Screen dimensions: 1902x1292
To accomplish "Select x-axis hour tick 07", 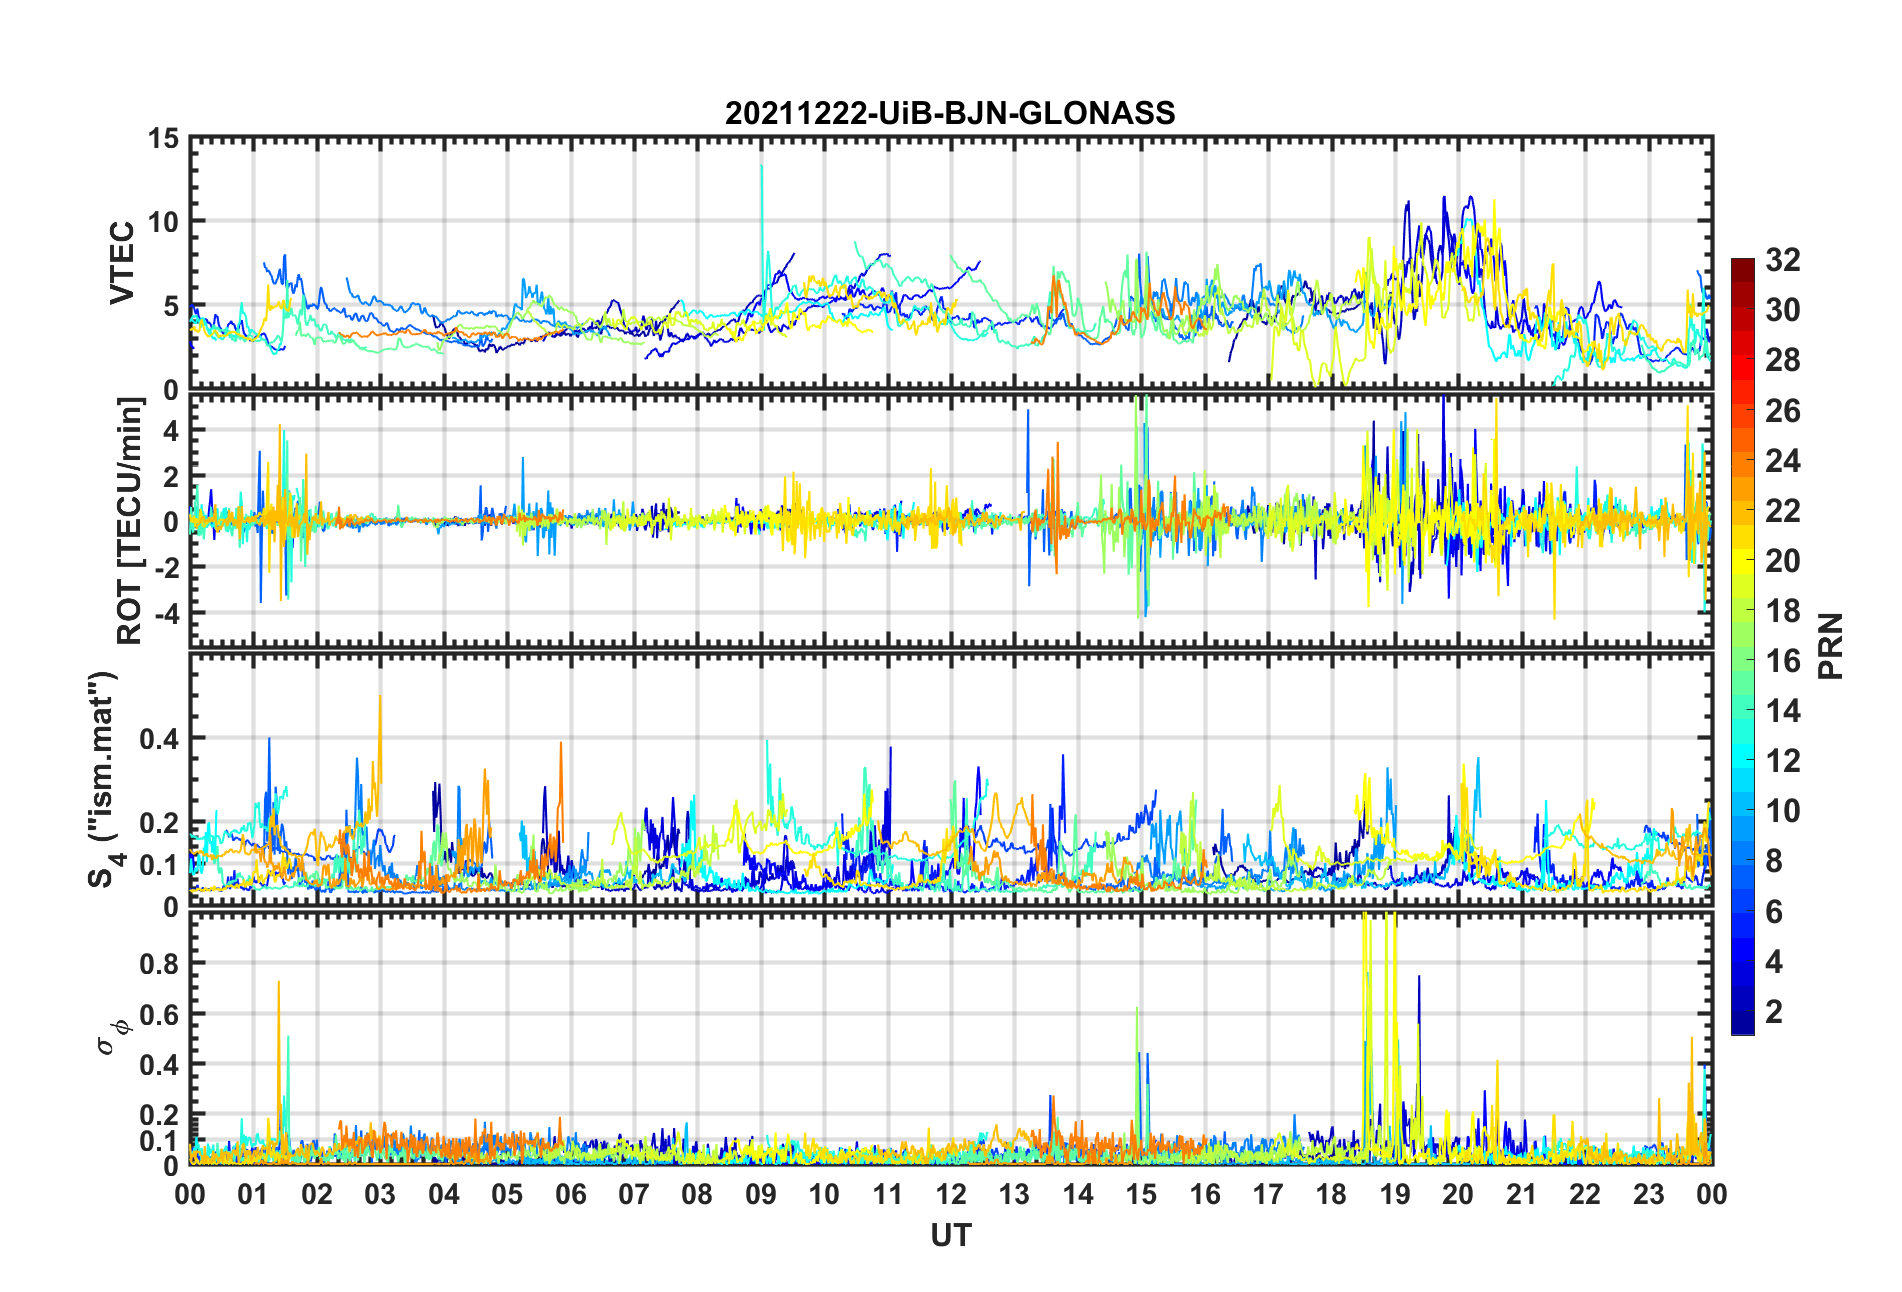I will [x=634, y=1194].
